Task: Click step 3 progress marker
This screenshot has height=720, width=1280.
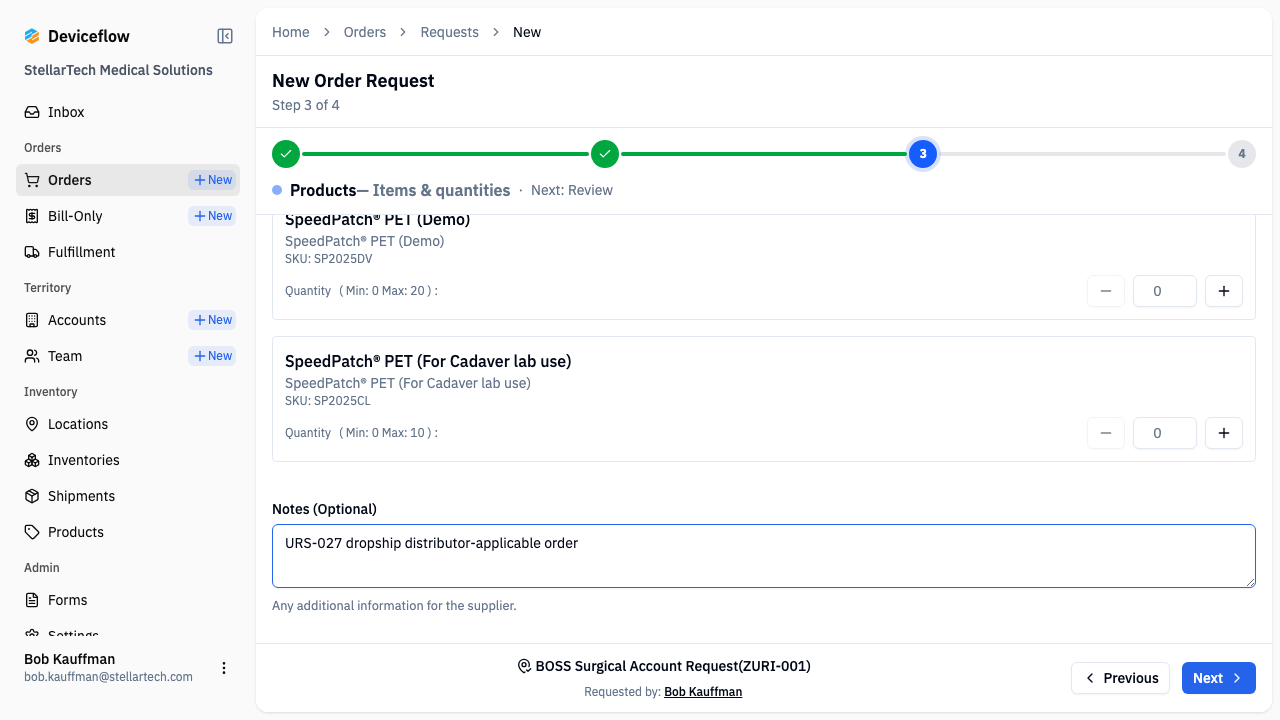Action: click(923, 154)
